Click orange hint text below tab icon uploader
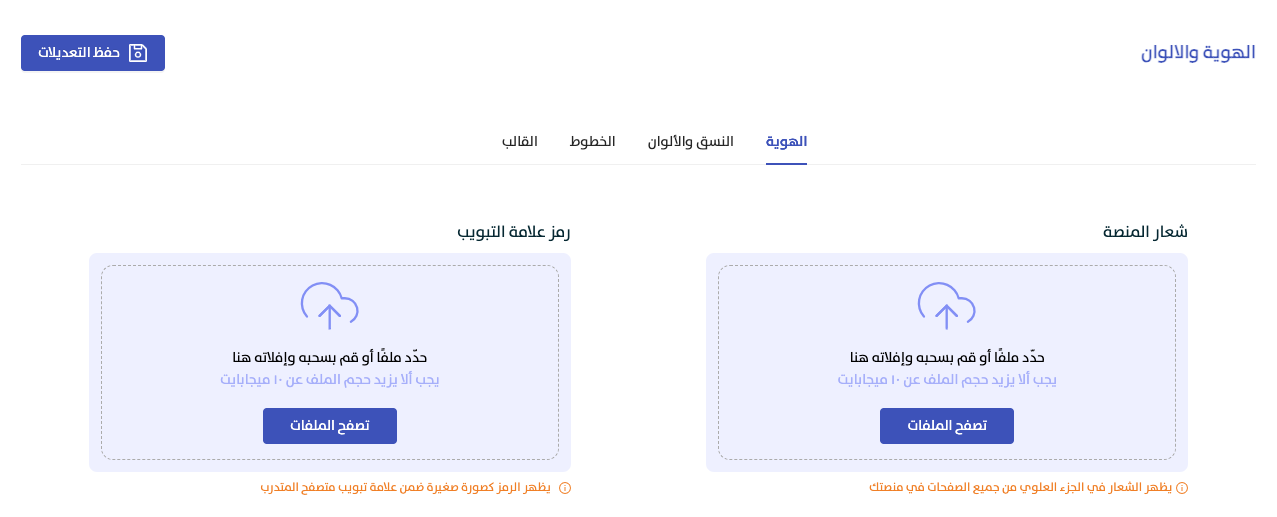This screenshot has height=517, width=1277. point(406,488)
